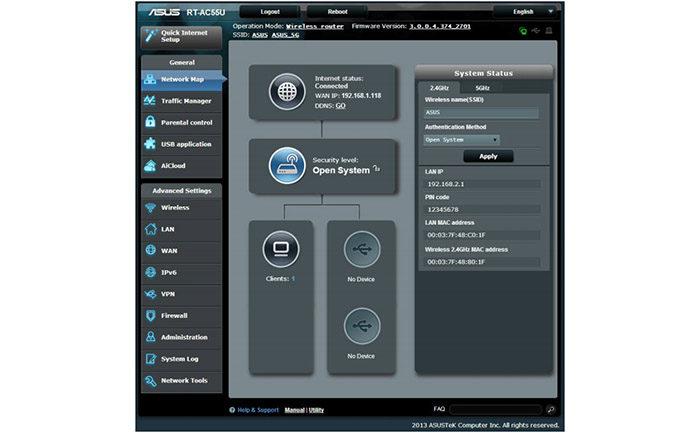Open Quick Internet Setup wizard

pyautogui.click(x=181, y=37)
